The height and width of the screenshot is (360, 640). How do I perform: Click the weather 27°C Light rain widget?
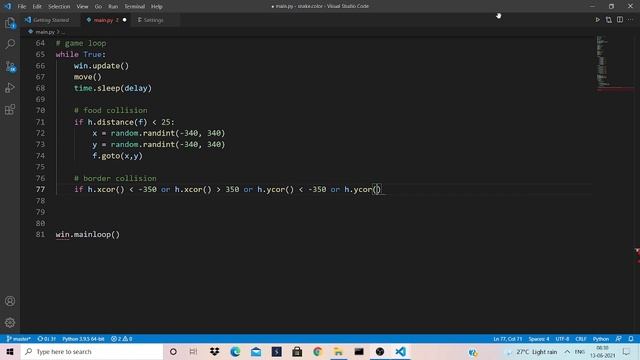pyautogui.click(x=532, y=351)
